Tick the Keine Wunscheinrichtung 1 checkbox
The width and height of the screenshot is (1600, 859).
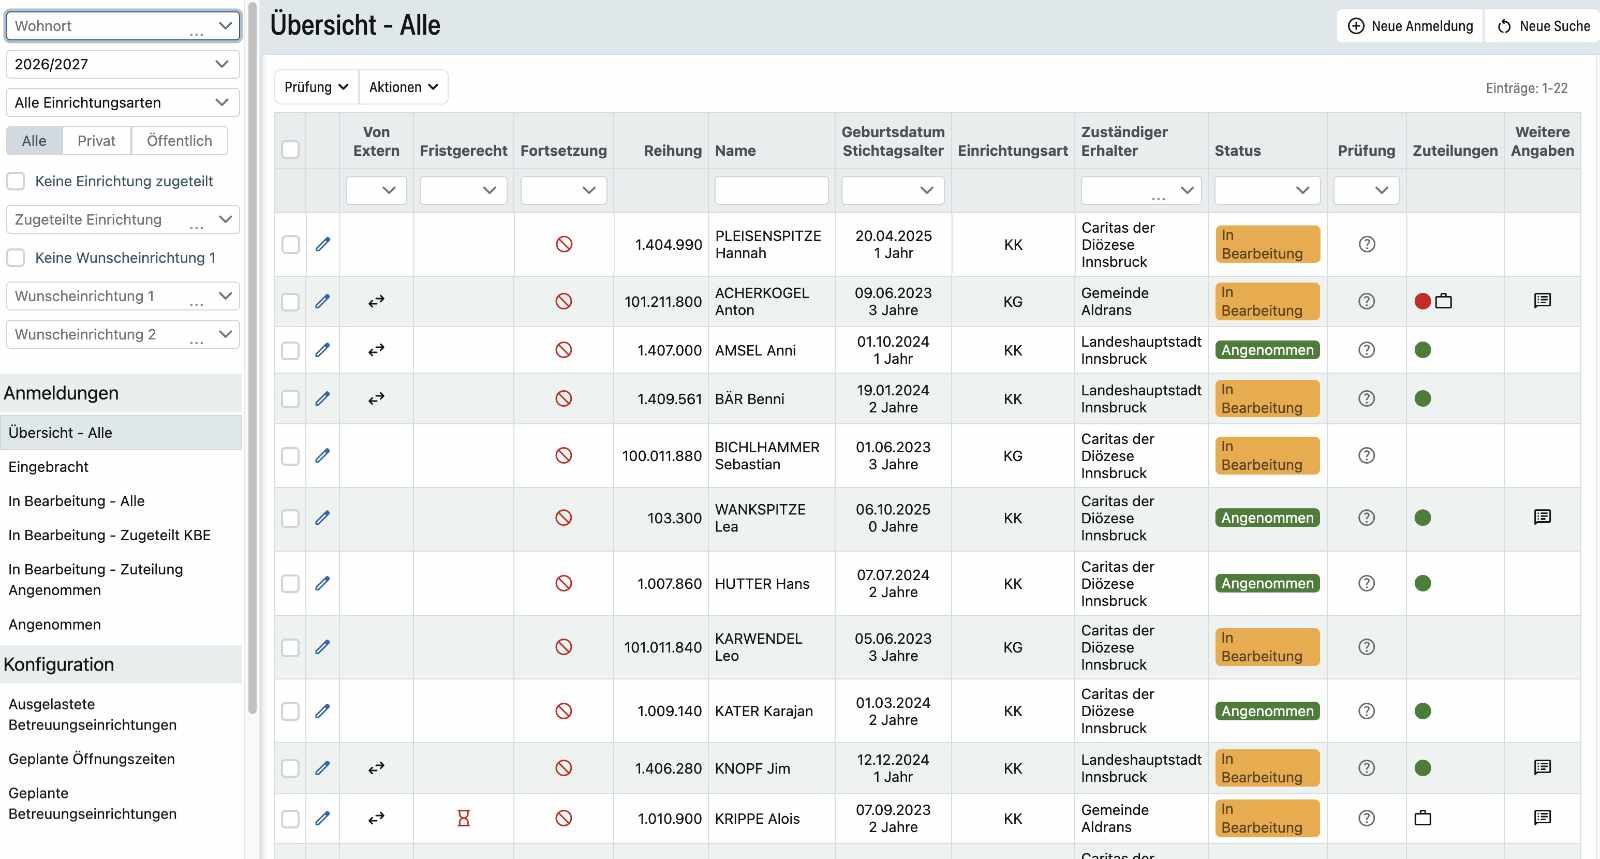point(16,258)
